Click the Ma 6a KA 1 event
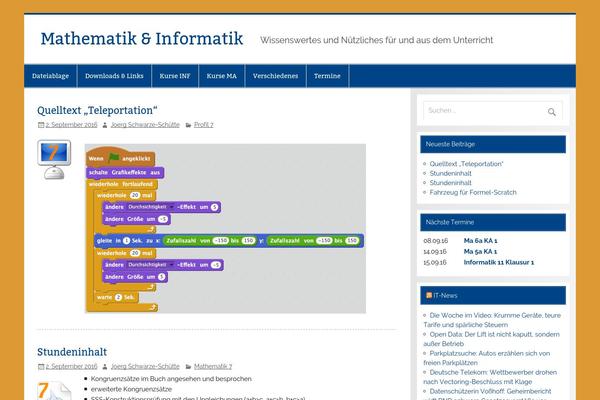600x400 pixels. 480,241
